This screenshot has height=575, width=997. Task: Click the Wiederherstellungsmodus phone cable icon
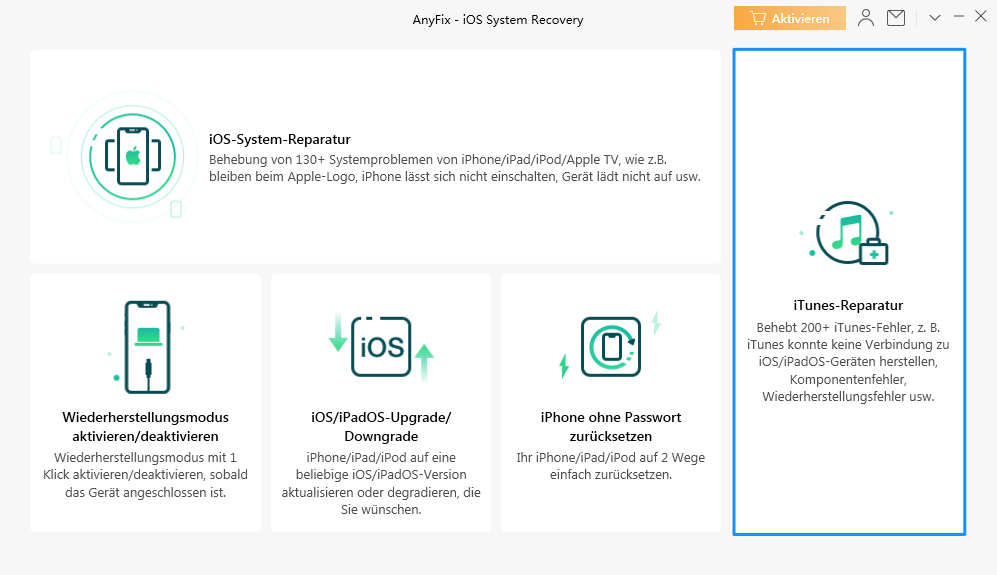(x=148, y=347)
